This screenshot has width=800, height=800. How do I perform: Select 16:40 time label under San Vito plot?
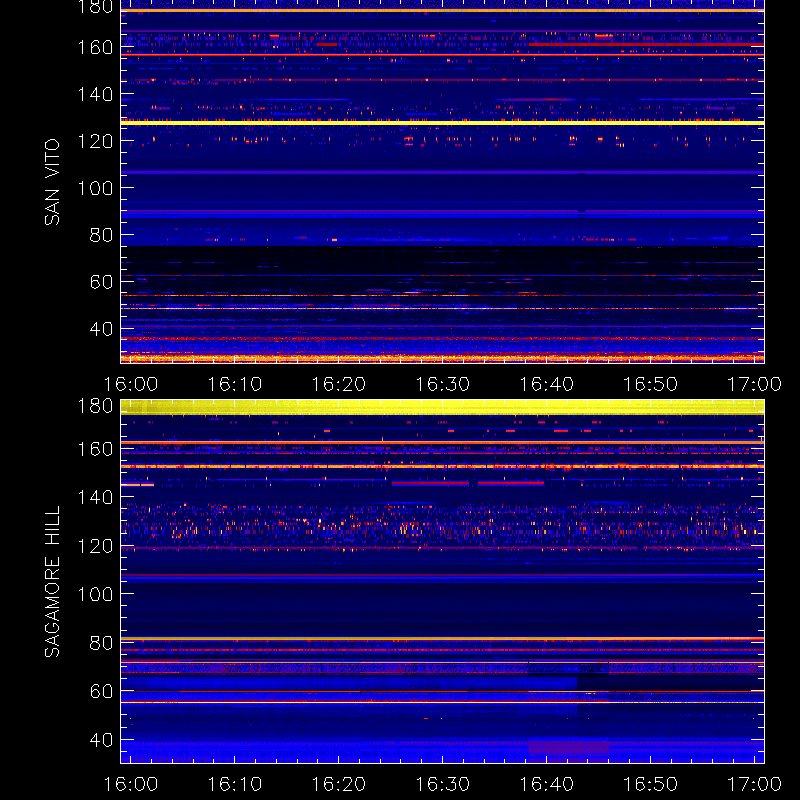pos(546,384)
